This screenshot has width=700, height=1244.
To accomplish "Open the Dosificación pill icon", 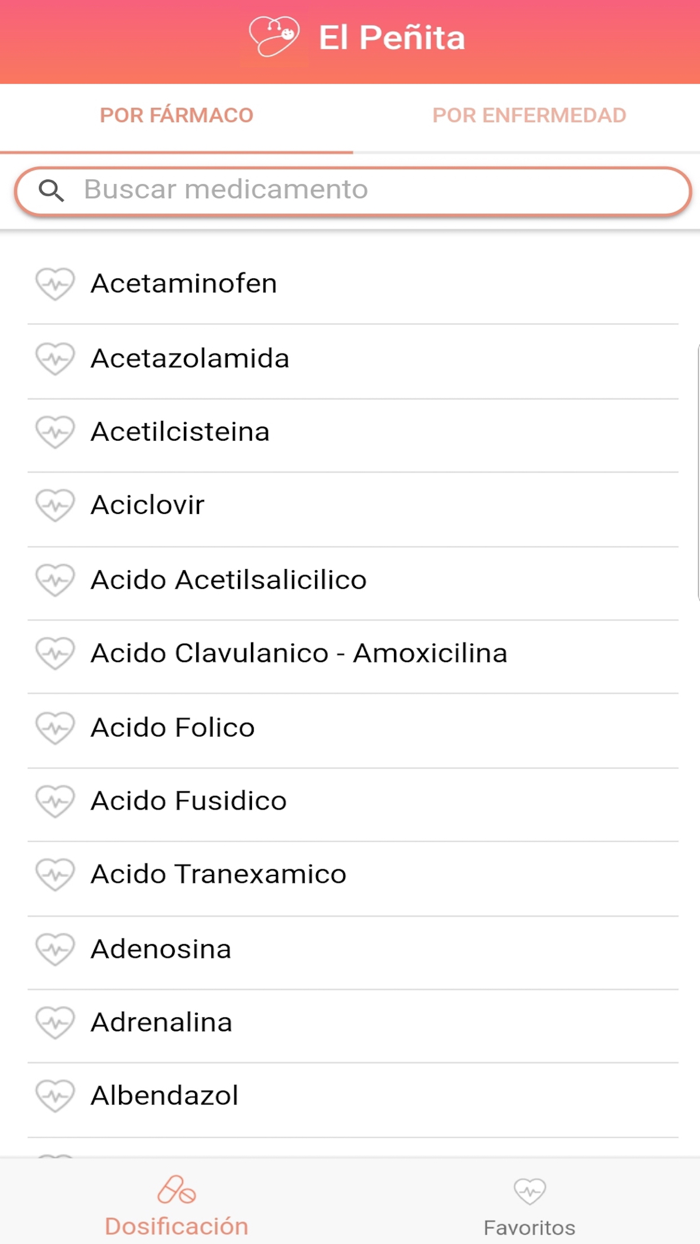I will pos(176,1190).
